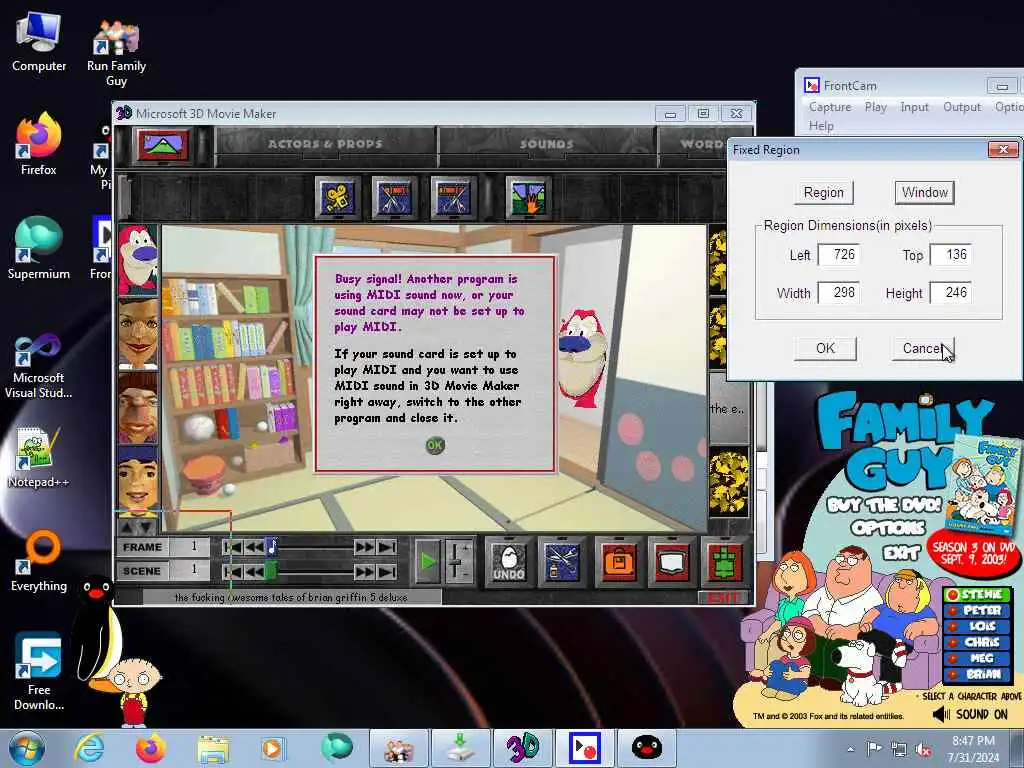Open FrontCam Help menu
1024x768 pixels.
[821, 125]
